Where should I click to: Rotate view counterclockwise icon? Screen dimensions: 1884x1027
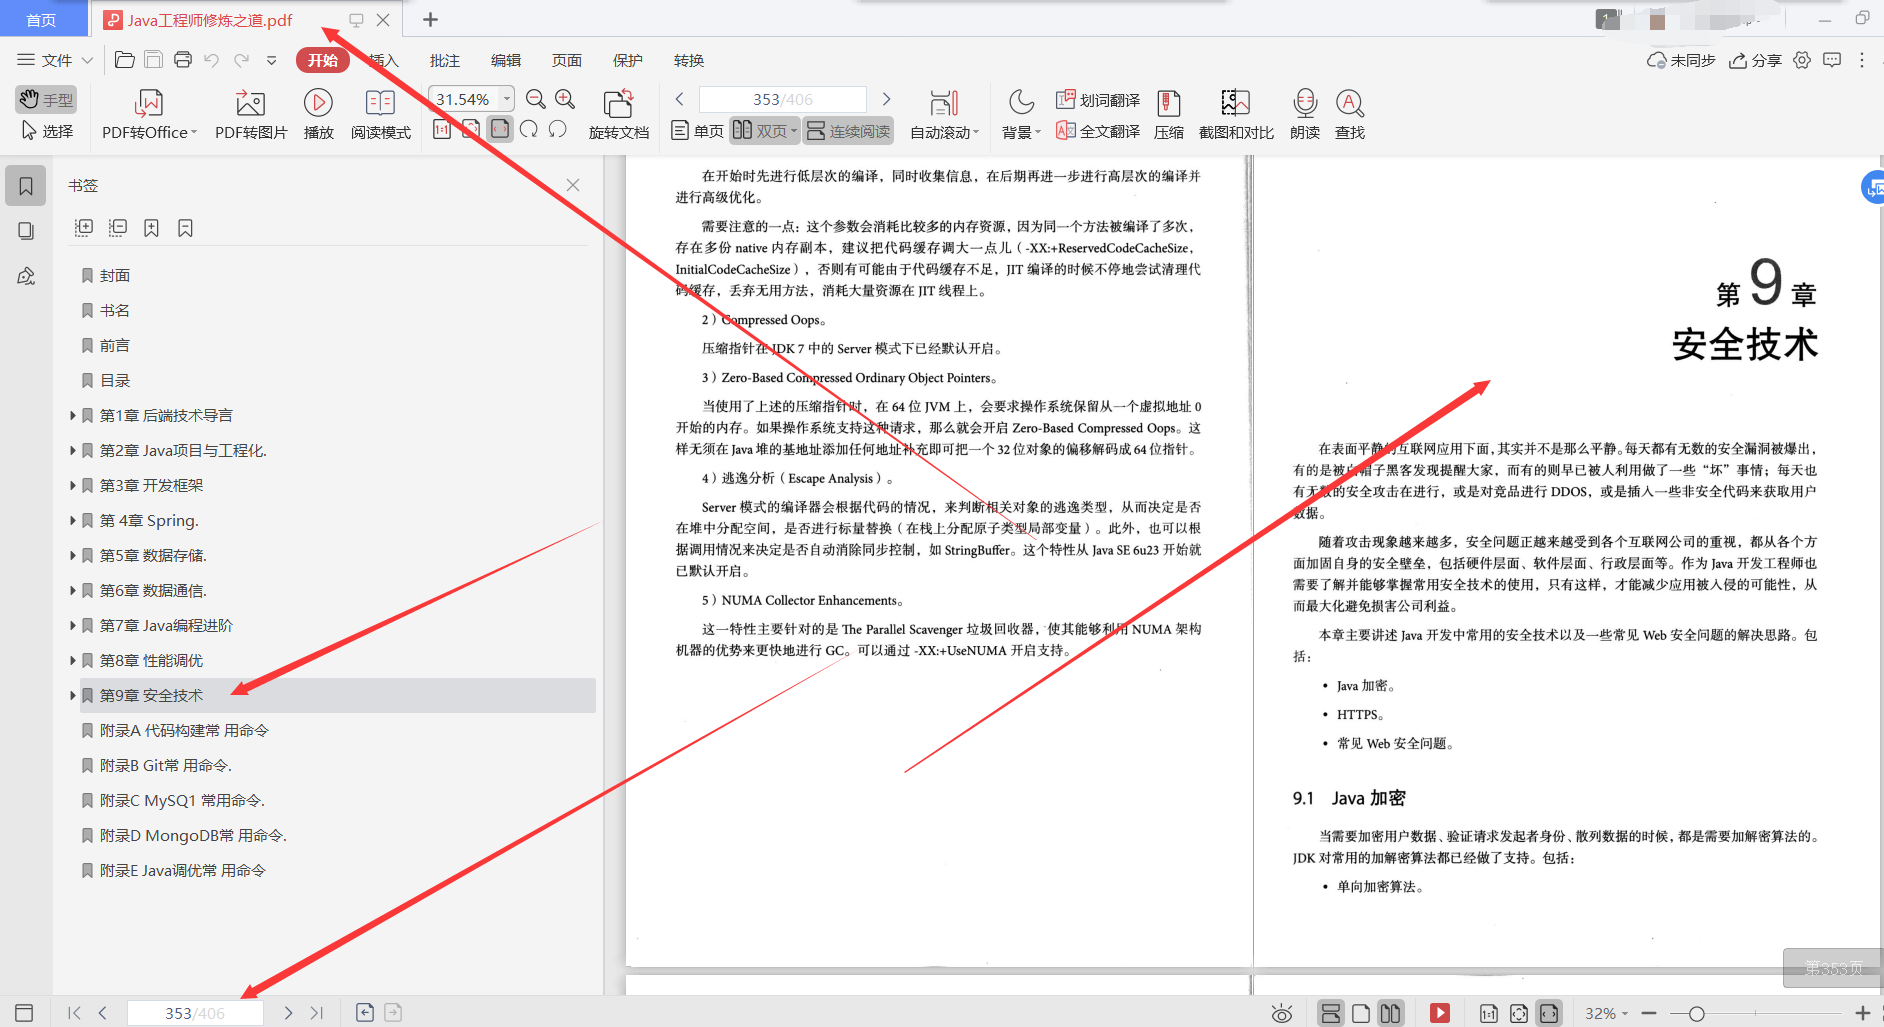pos(558,129)
